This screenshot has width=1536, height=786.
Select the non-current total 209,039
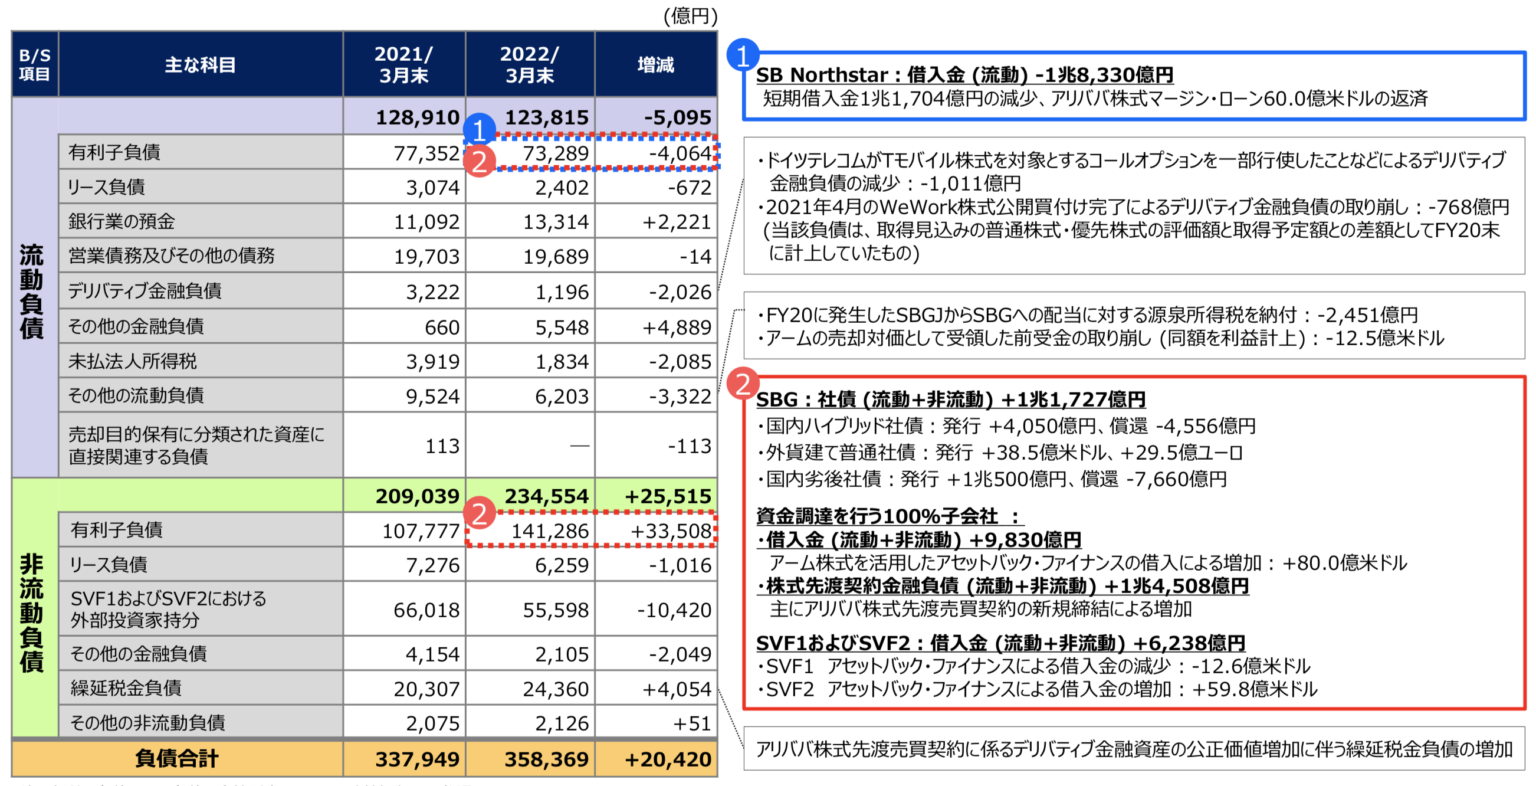418,496
